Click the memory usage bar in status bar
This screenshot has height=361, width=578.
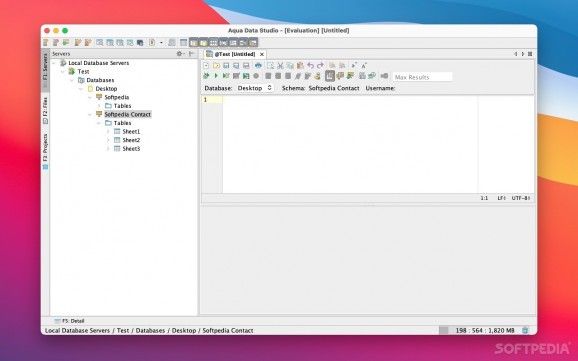(x=479, y=330)
